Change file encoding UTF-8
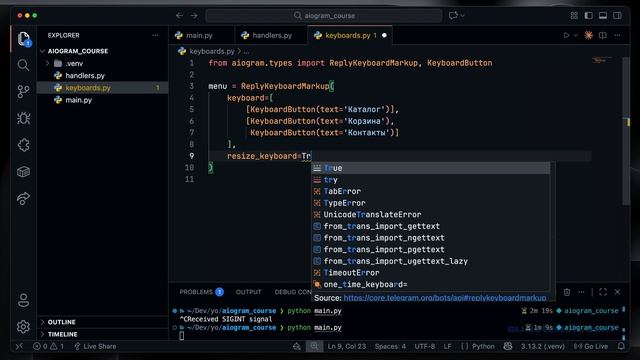The height and width of the screenshot is (360, 640). pyautogui.click(x=424, y=347)
